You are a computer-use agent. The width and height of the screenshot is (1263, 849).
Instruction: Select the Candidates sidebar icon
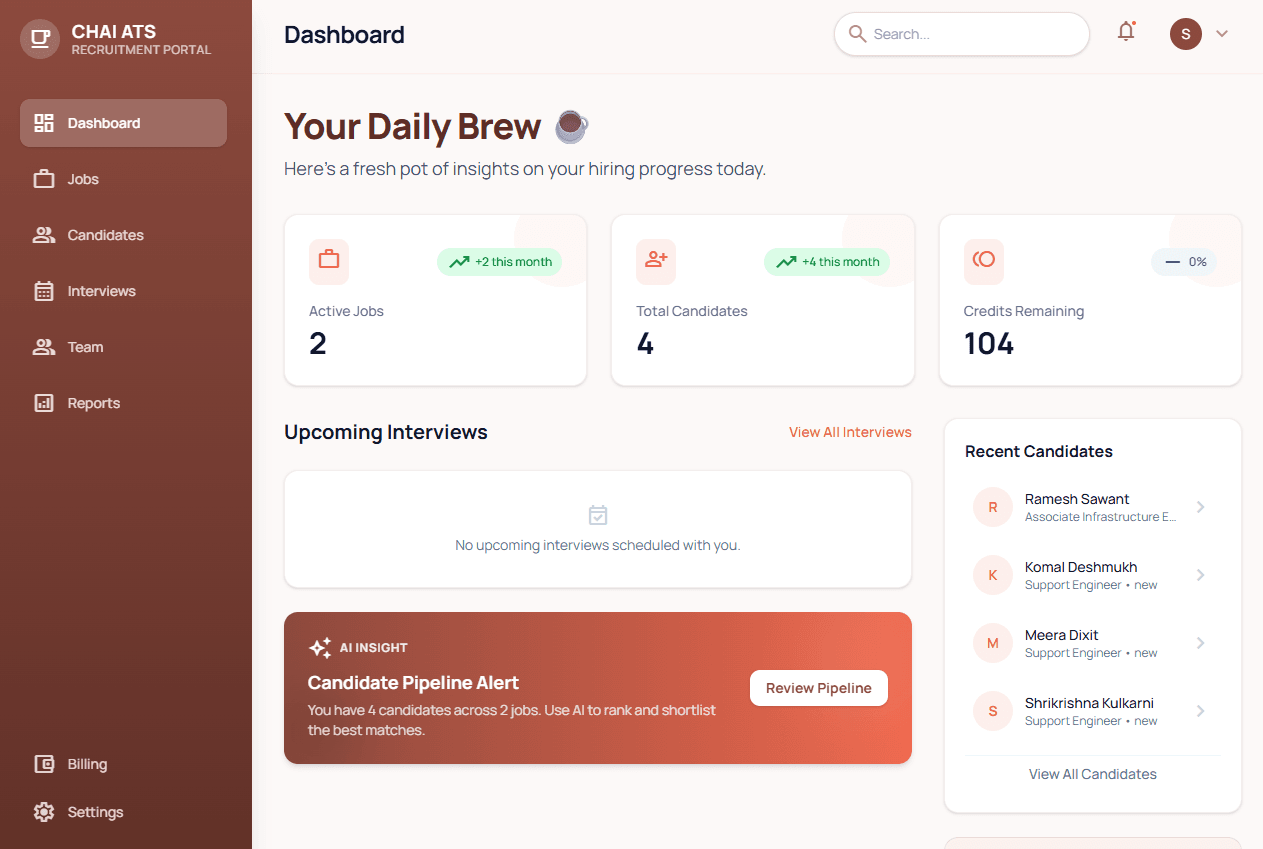click(44, 235)
